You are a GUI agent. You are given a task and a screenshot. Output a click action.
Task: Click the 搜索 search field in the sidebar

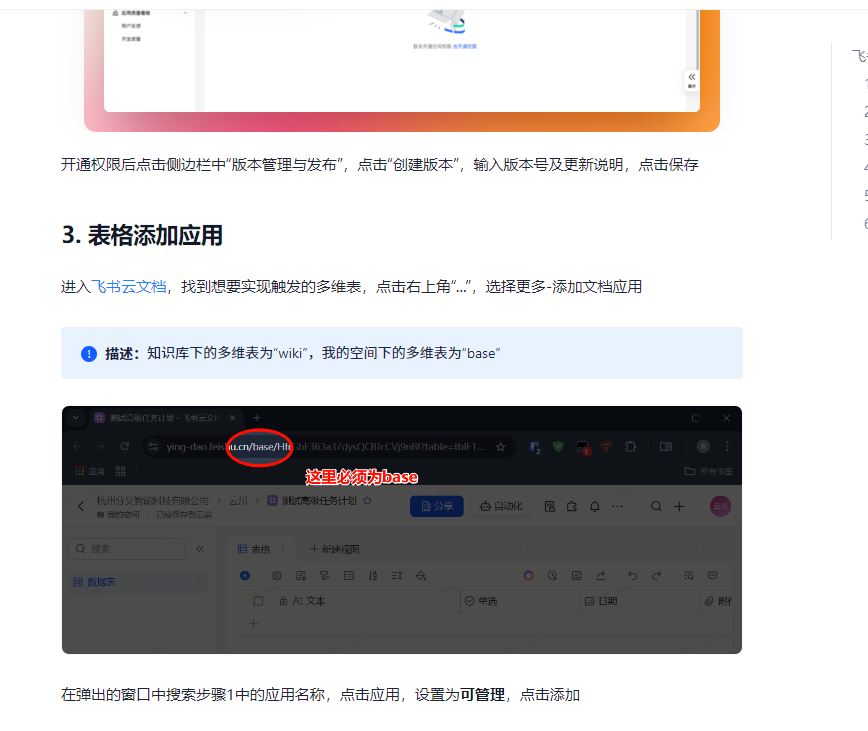(x=126, y=549)
